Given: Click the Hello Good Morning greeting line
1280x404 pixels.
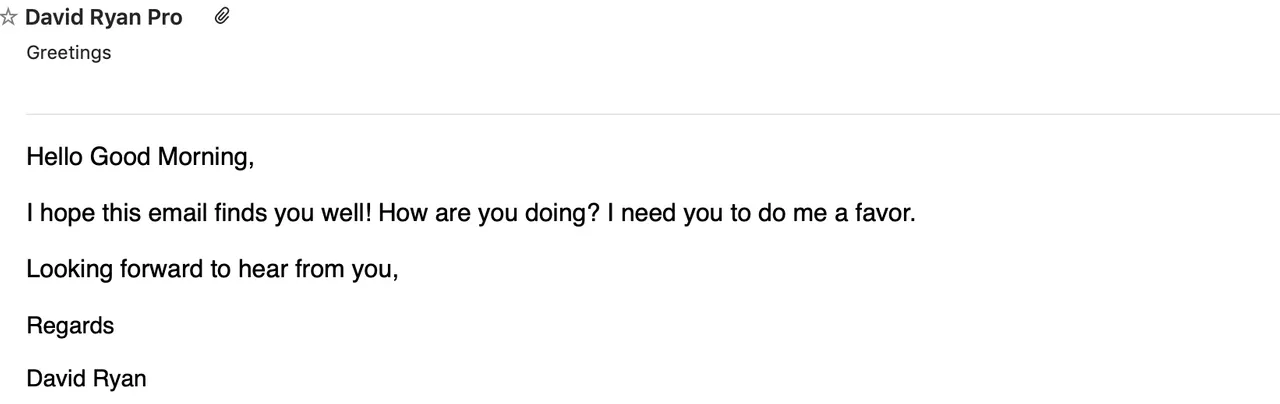Looking at the screenshot, I should (141, 157).
